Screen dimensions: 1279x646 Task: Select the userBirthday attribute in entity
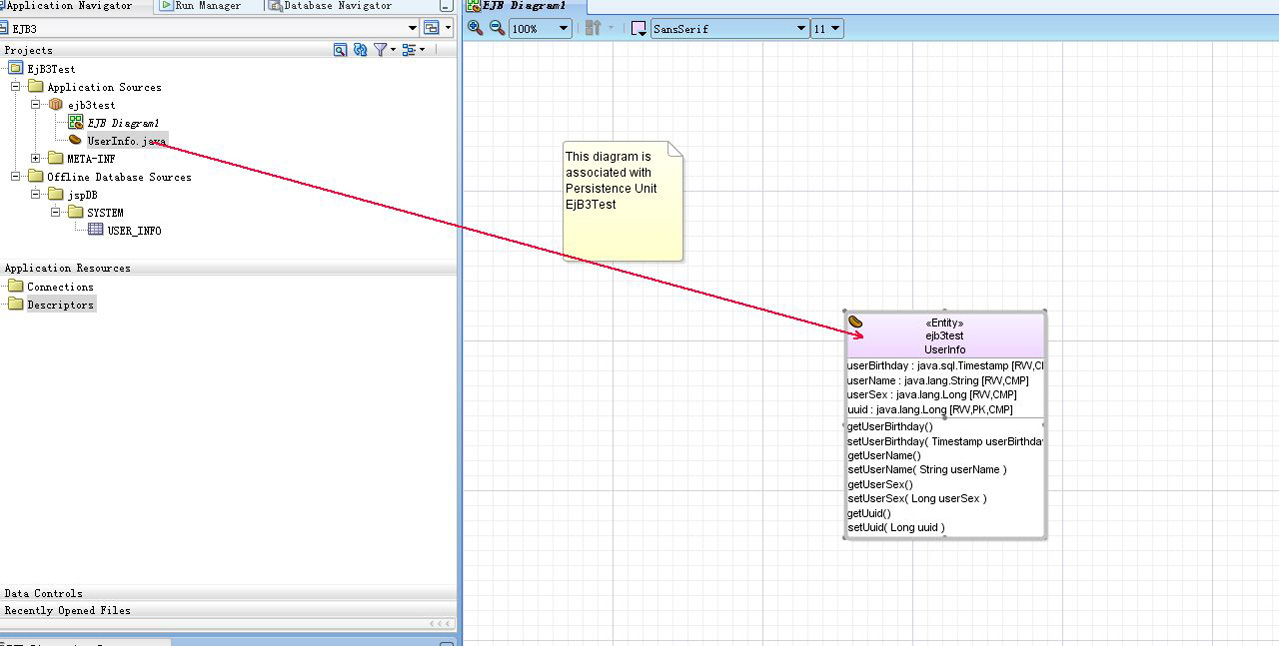(x=945, y=366)
